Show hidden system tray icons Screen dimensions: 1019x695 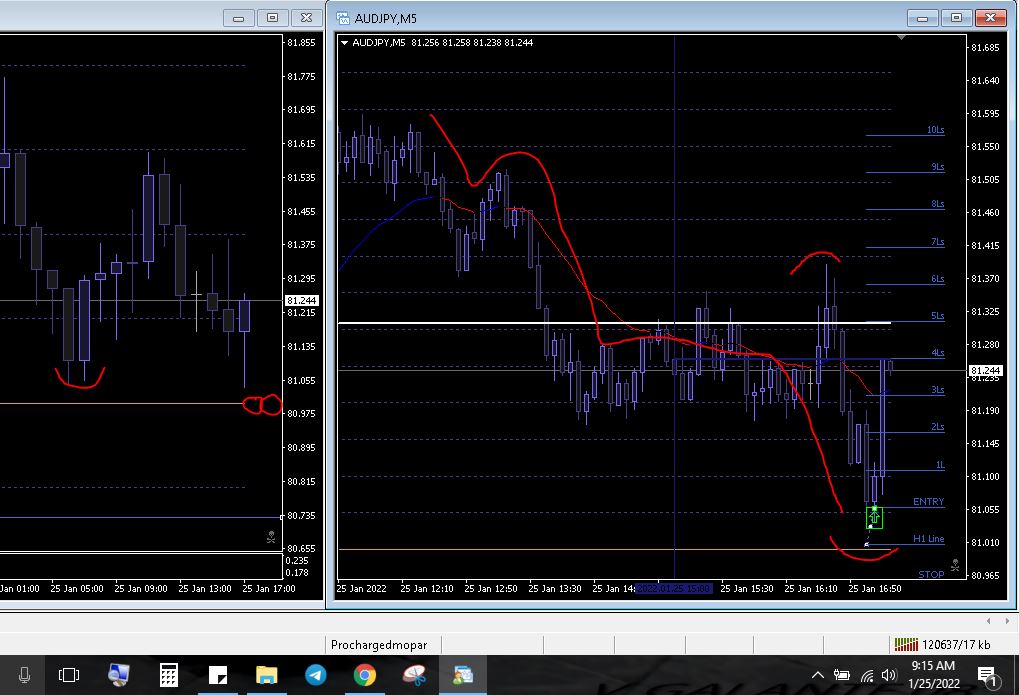pos(818,675)
